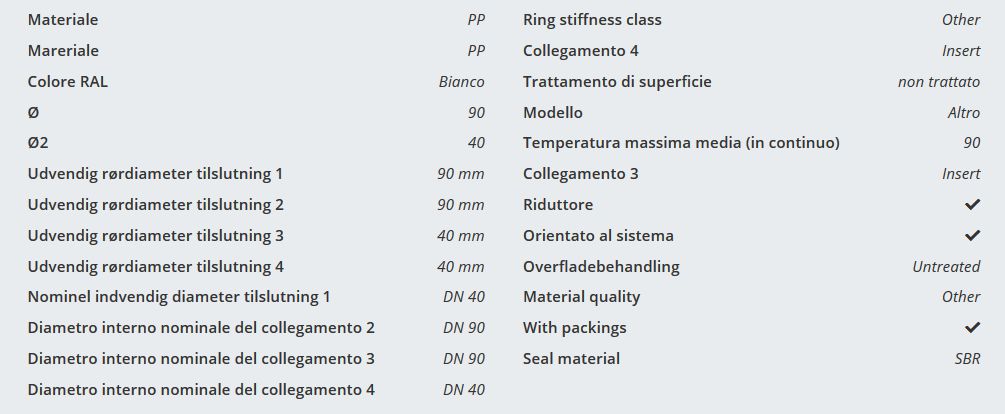The height and width of the screenshot is (414, 1005).
Task: Click the Ø2 property label
Action: (38, 143)
